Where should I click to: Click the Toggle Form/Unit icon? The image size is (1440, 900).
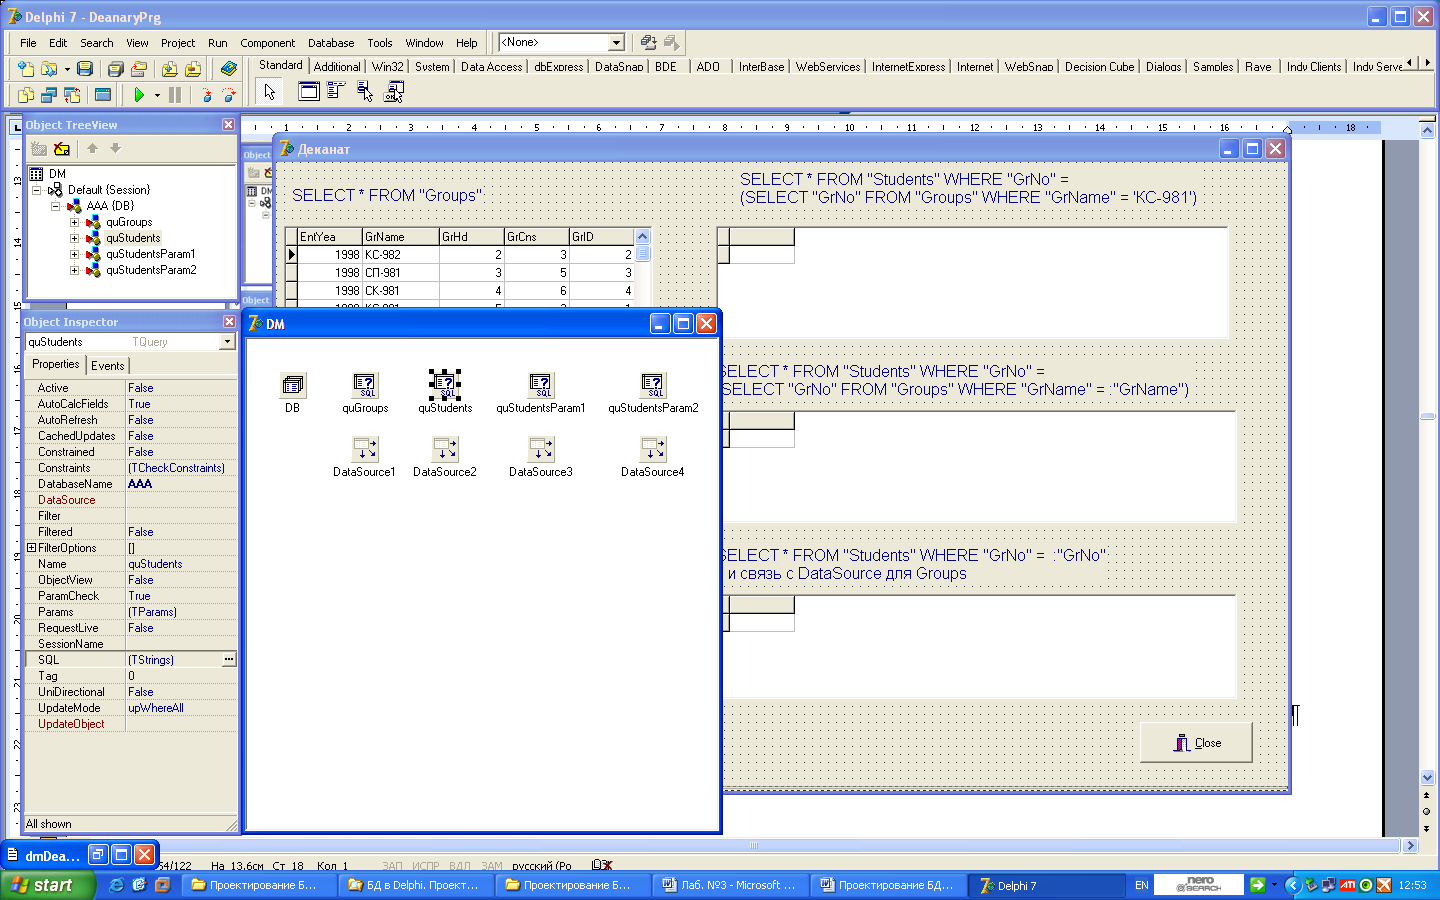tap(73, 95)
